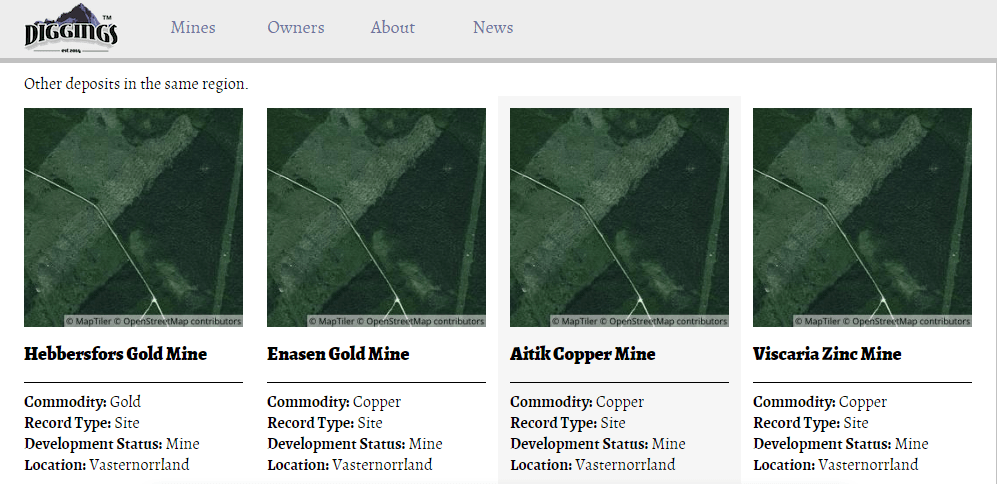Open the About navigation link
Viewport: 997px width, 484px height.
click(392, 28)
